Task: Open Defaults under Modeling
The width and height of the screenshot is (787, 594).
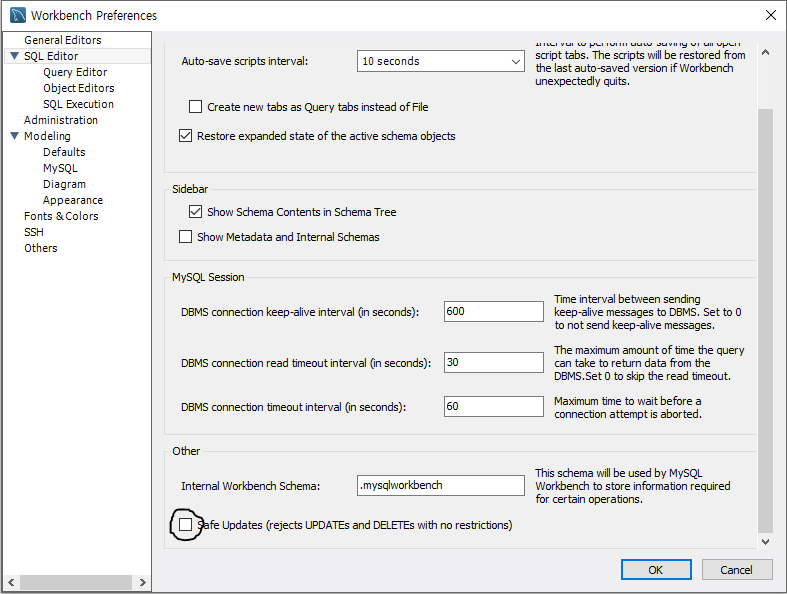Action: click(64, 152)
